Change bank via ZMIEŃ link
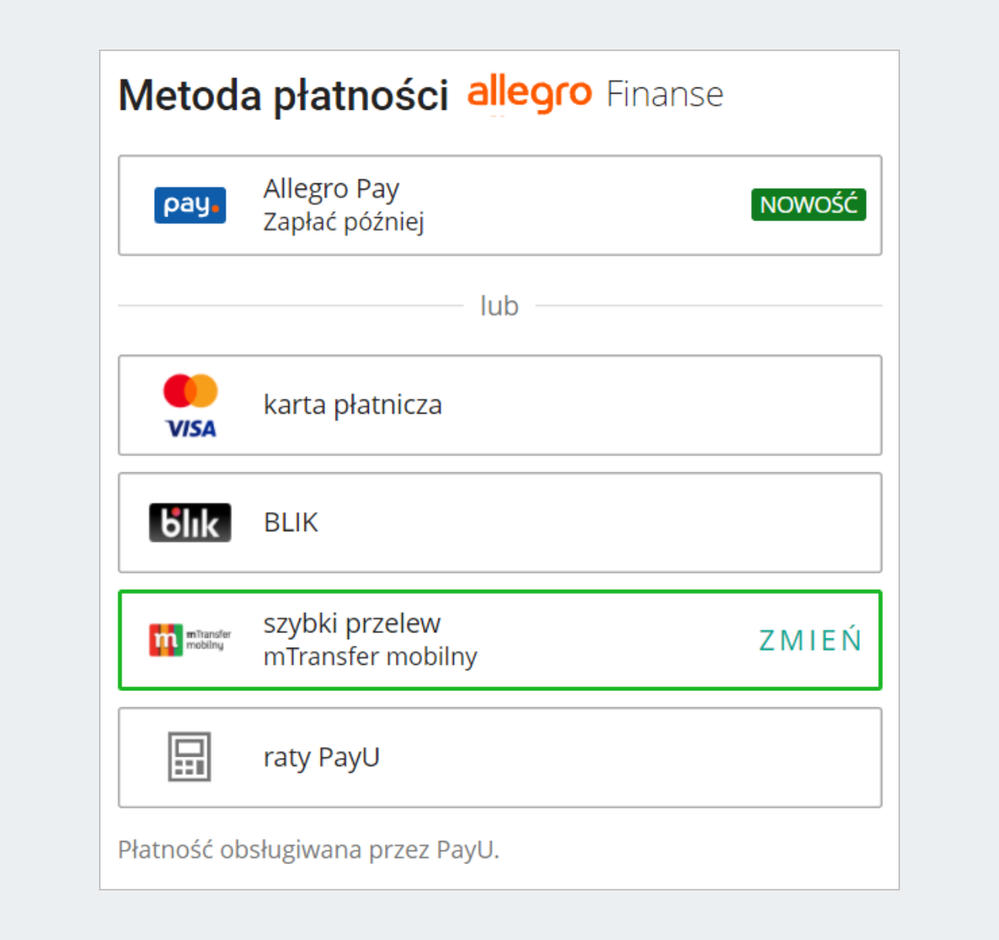Screen dimensions: 999x940 click(x=810, y=640)
